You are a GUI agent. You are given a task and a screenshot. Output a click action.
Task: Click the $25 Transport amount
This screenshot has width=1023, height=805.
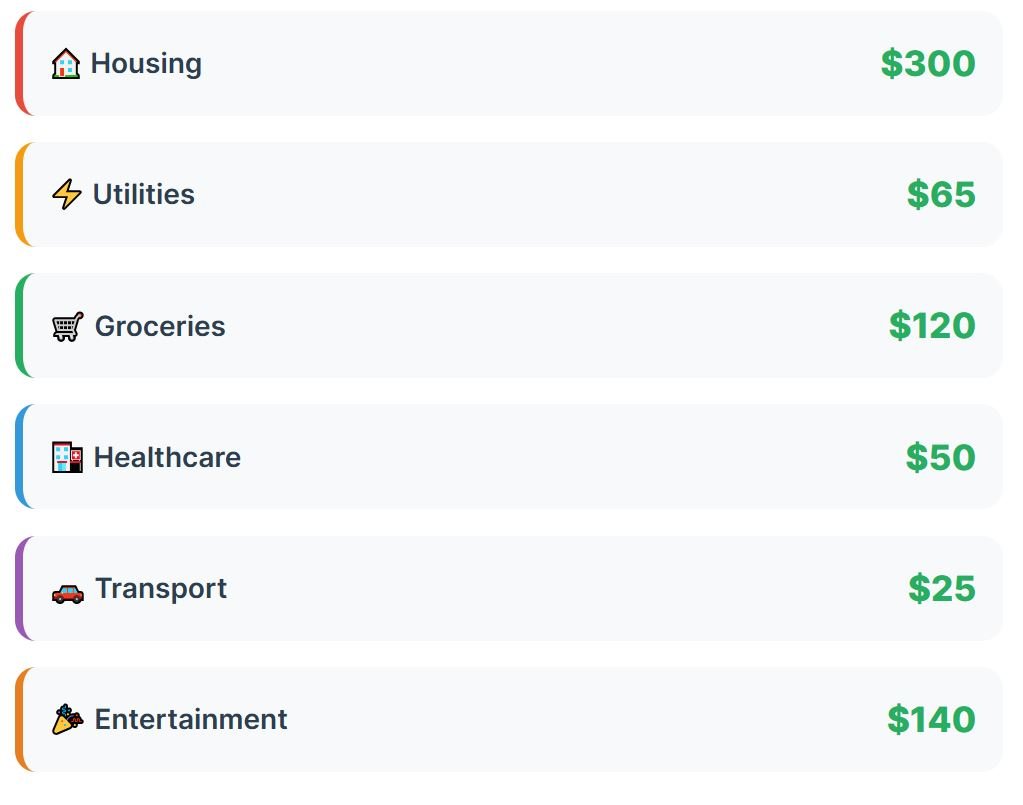point(941,588)
